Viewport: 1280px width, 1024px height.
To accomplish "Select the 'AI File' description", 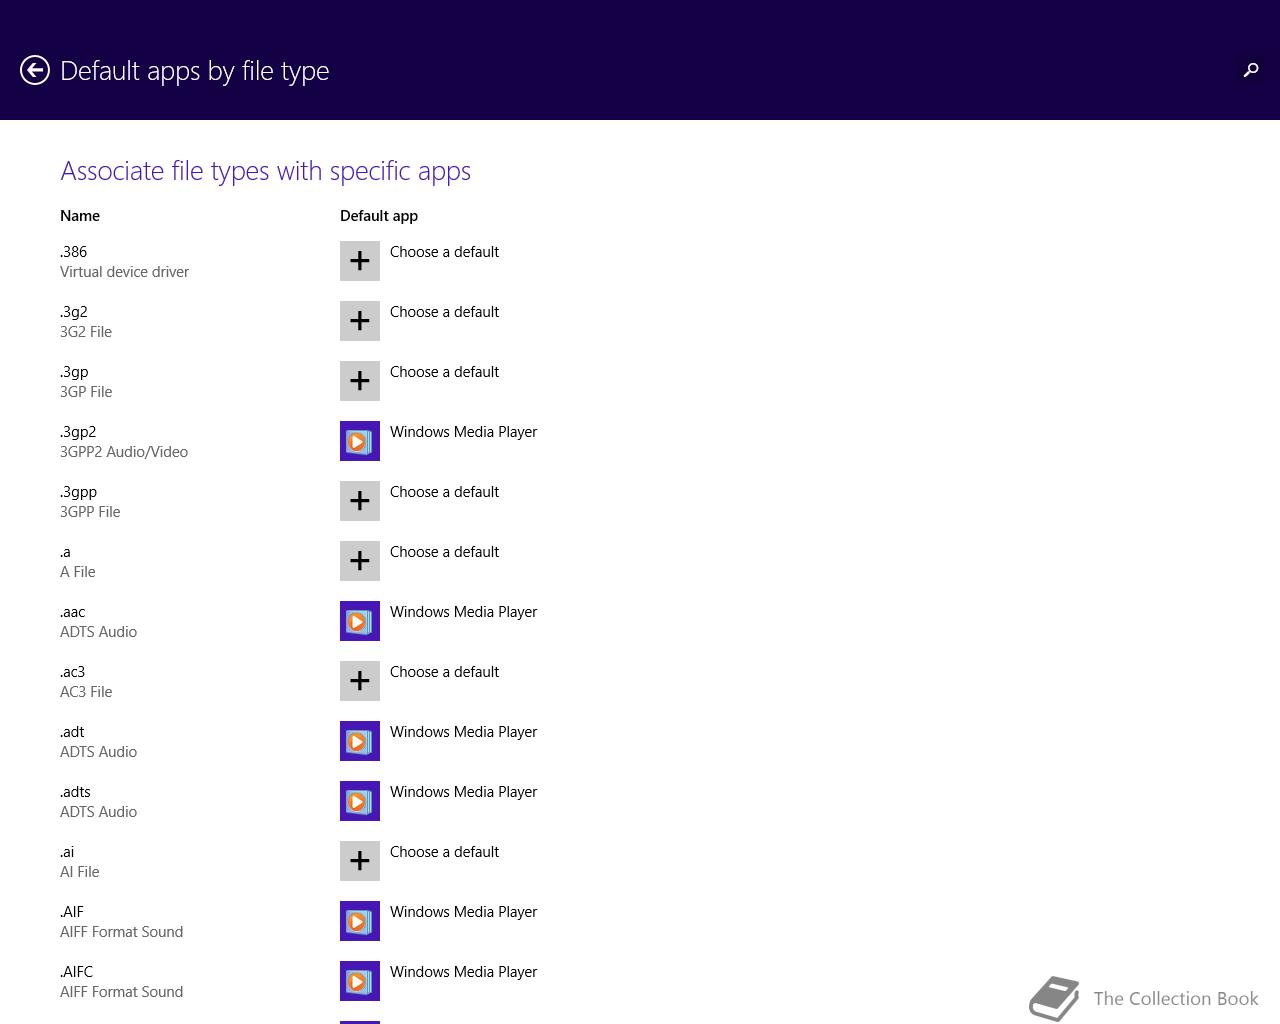I will point(80,872).
